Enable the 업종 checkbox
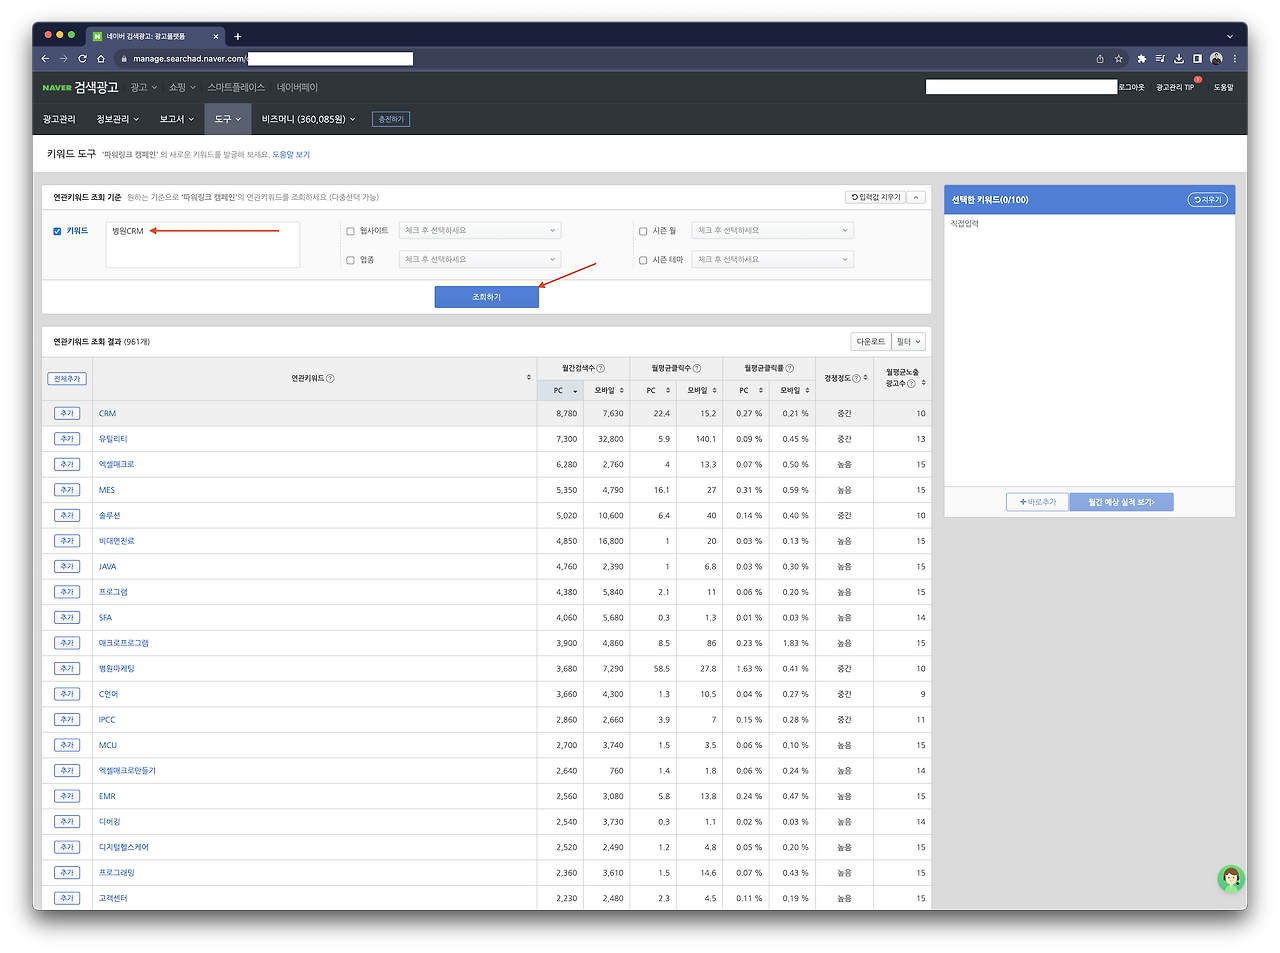The height and width of the screenshot is (953, 1280). tap(350, 260)
